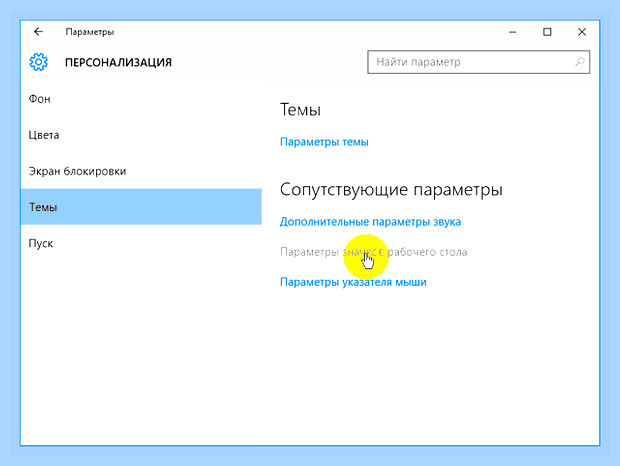Minimize the Параметры window
Image resolution: width=620 pixels, height=466 pixels.
click(x=513, y=32)
